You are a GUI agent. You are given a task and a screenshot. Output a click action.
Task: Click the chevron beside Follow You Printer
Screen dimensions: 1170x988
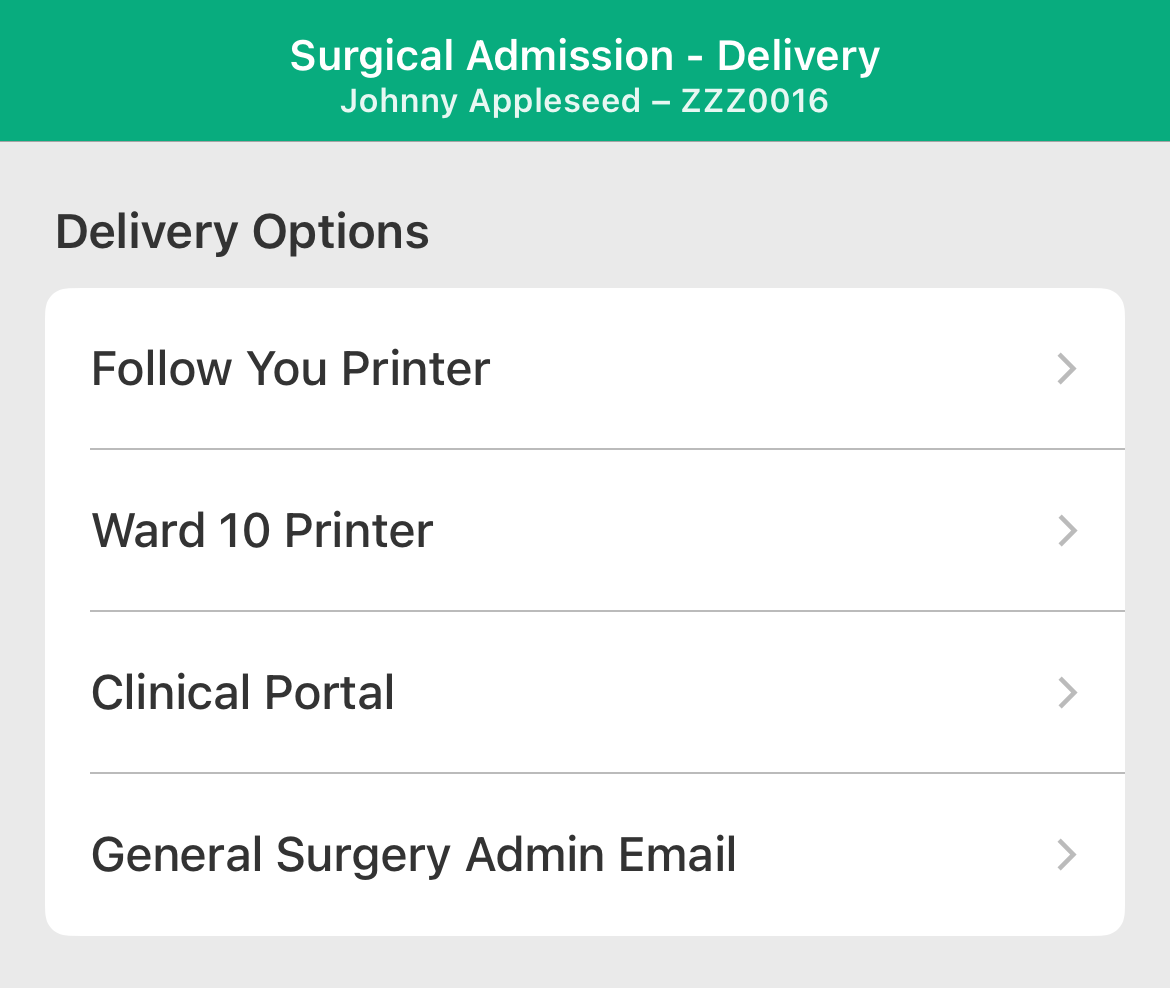point(1067,369)
